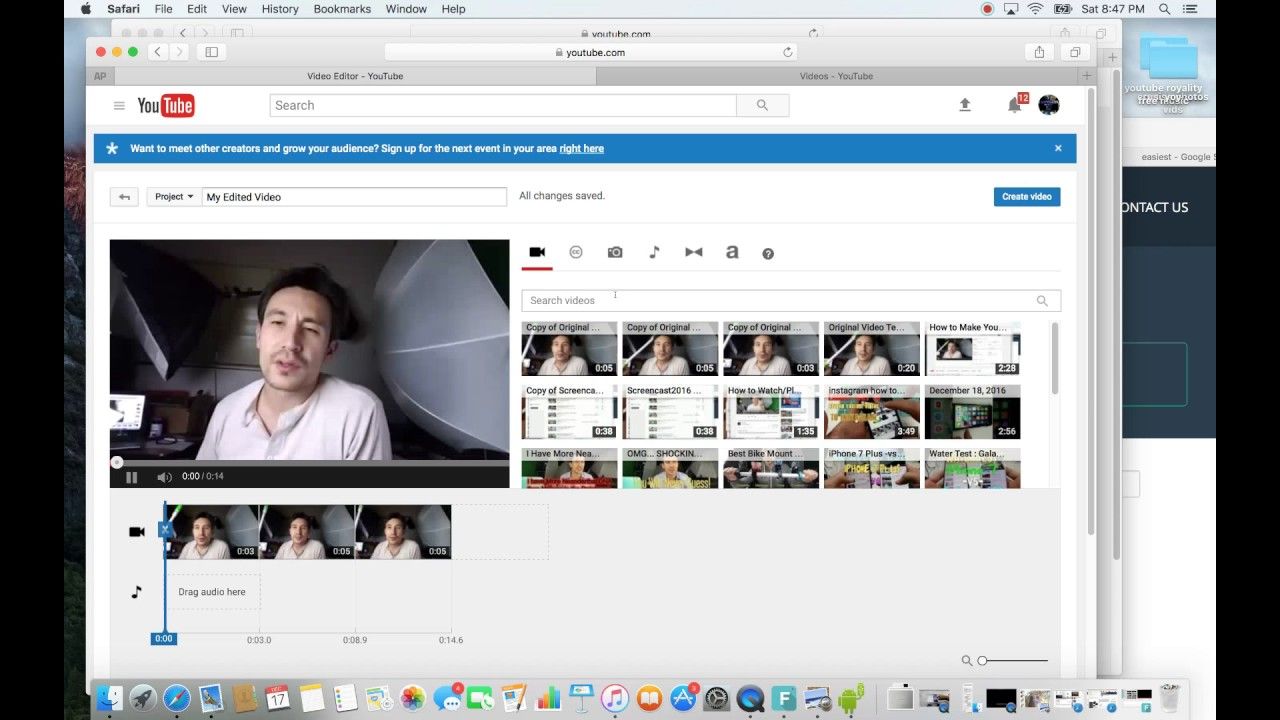The image size is (1280, 720).
Task: Open the Text tab with letter a
Action: click(732, 253)
